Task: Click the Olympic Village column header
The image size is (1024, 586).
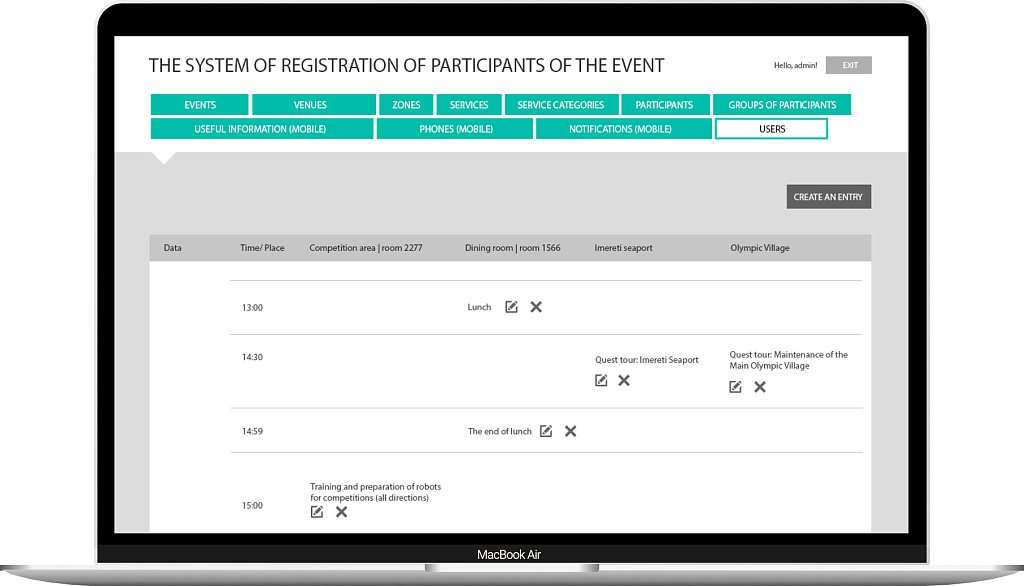Action: (x=760, y=248)
